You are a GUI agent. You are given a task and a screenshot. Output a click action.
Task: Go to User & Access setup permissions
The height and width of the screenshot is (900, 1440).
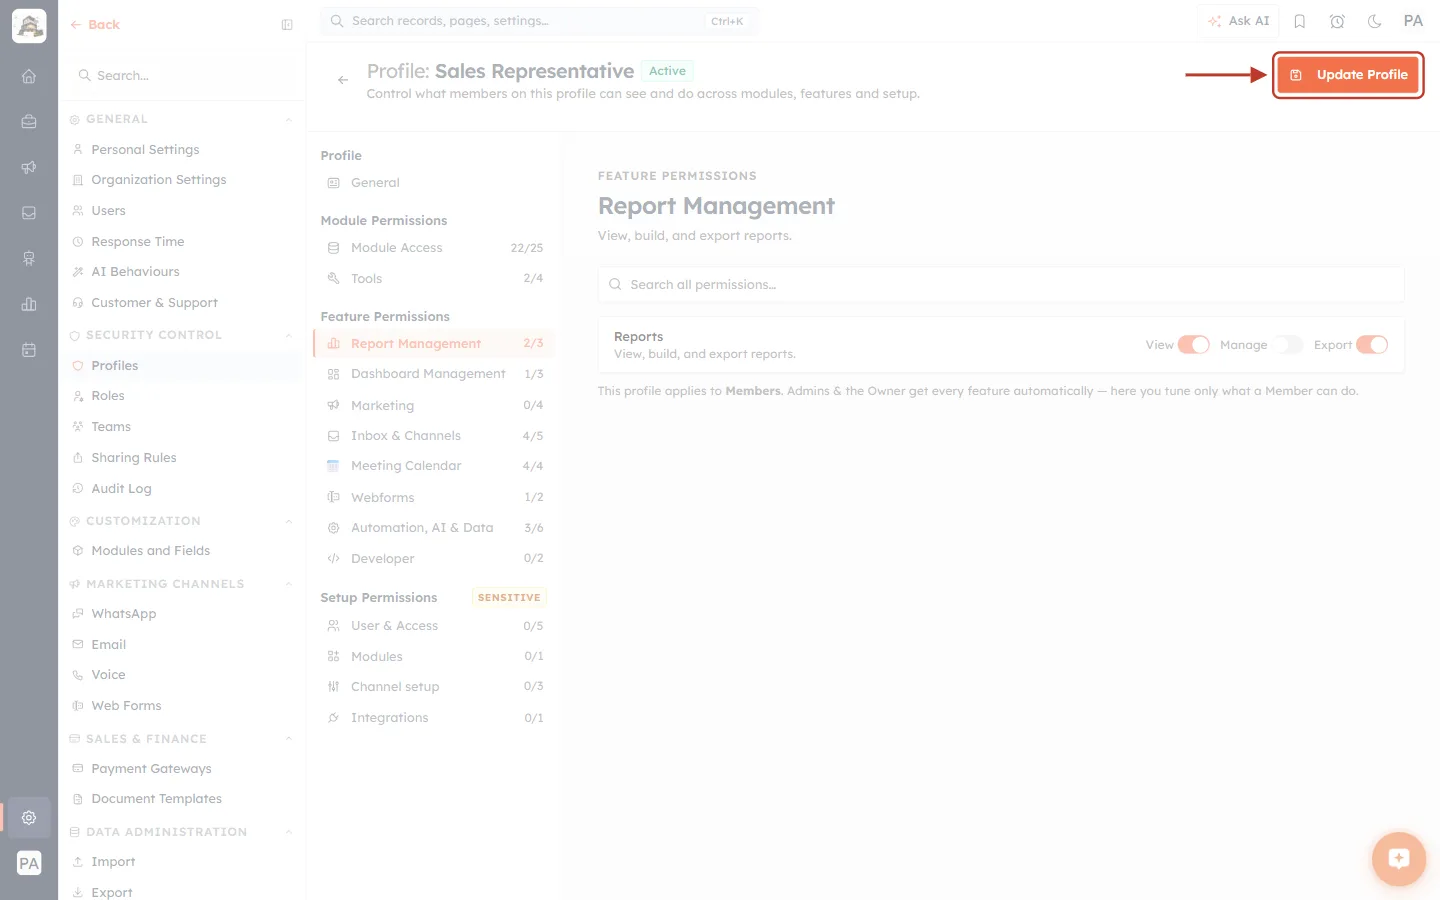pyautogui.click(x=434, y=626)
